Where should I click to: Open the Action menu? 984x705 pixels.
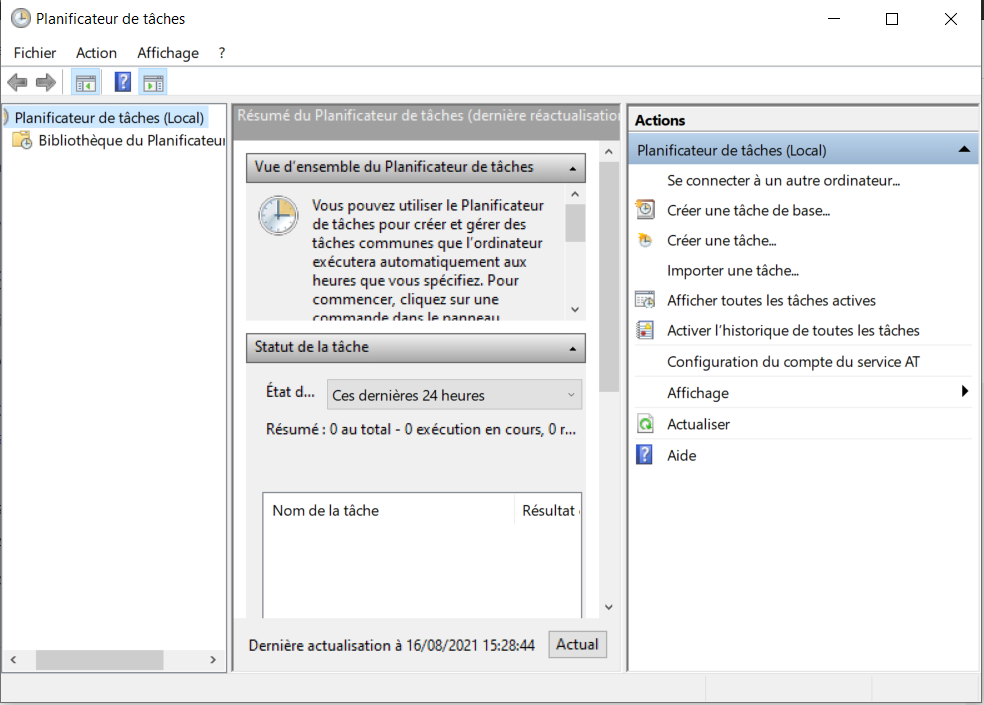pos(95,52)
